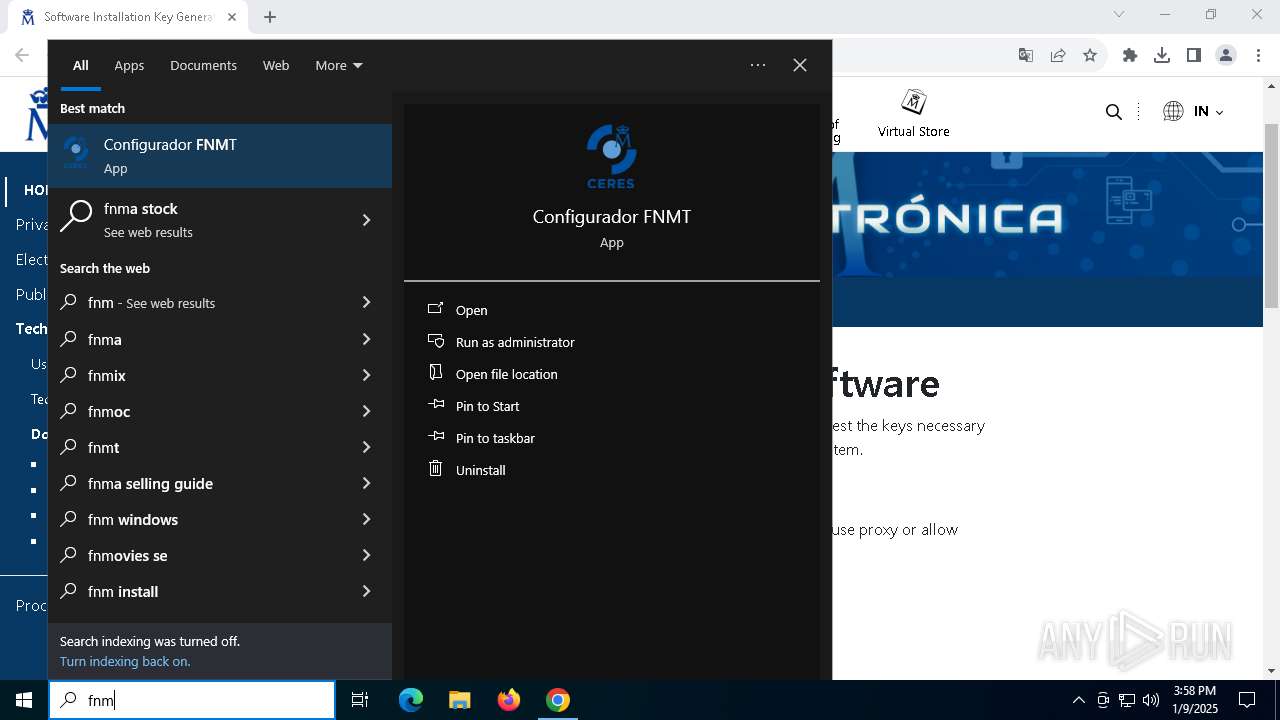The width and height of the screenshot is (1280, 720).
Task: Expand fnm windows suggestion arrow
Action: click(366, 519)
